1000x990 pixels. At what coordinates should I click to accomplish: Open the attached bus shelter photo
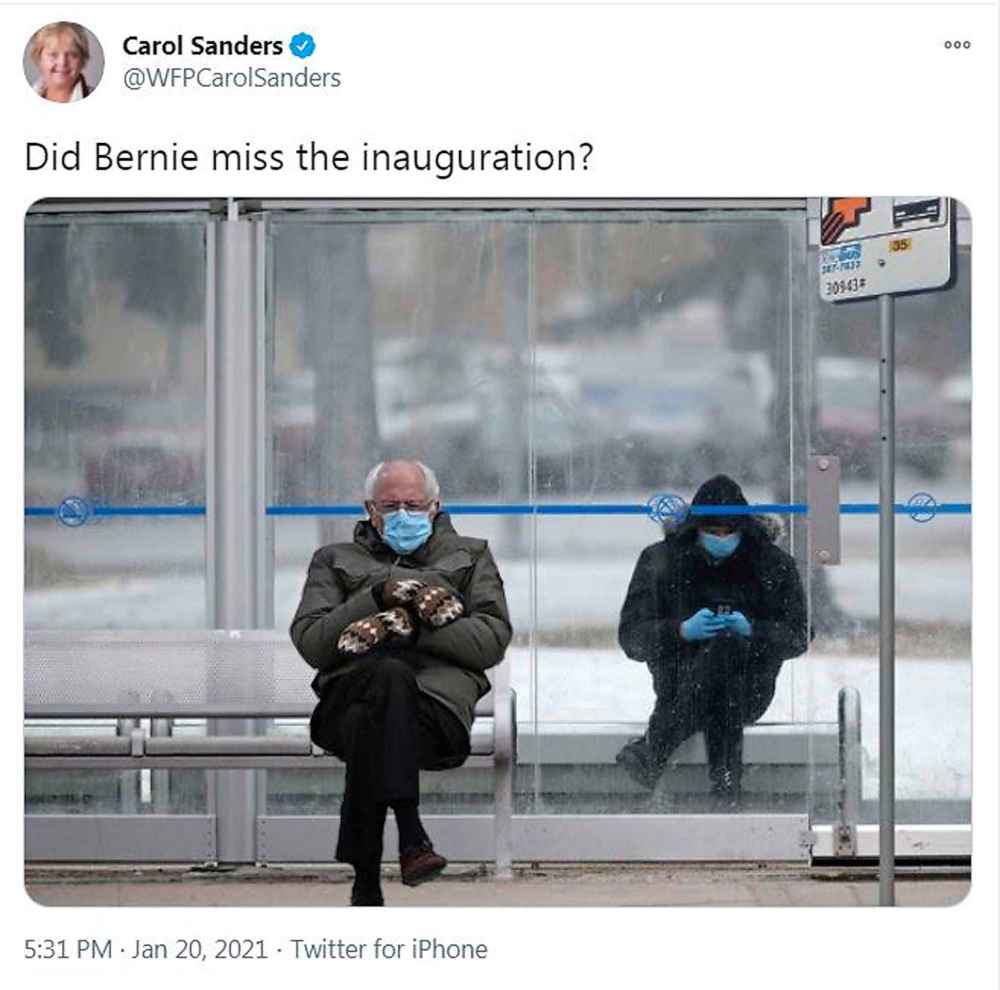497,551
